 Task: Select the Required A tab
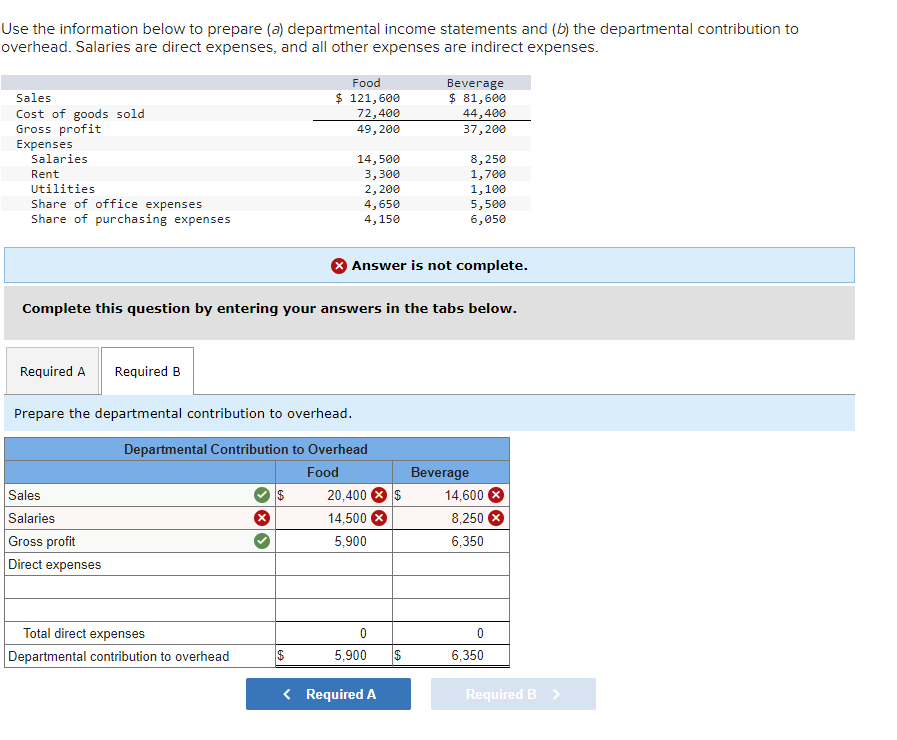[x=52, y=370]
